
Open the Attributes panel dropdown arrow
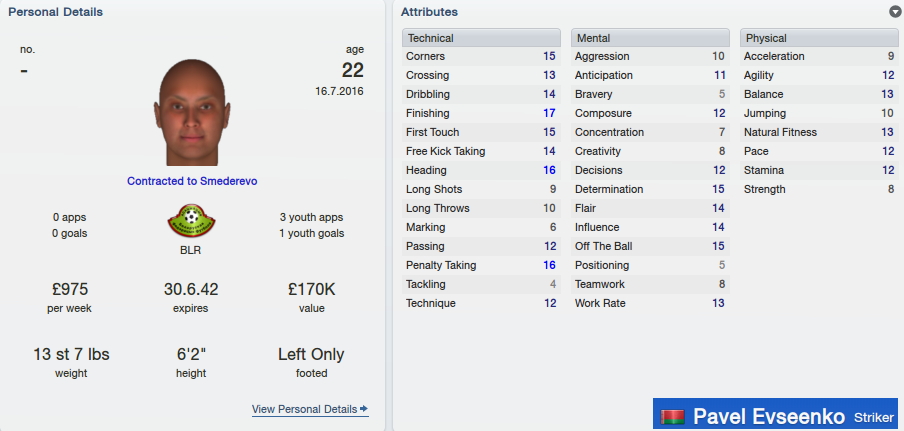pos(894,12)
